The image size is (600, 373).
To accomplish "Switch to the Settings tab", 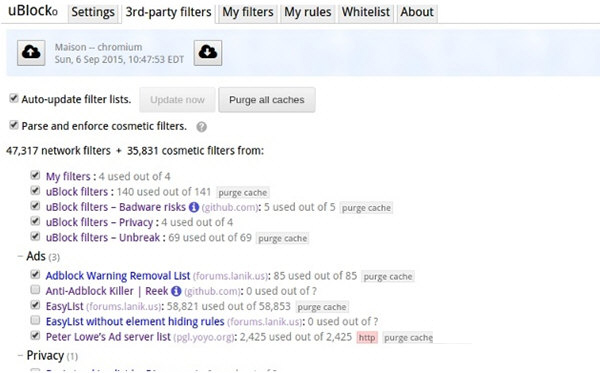I will pos(93,12).
